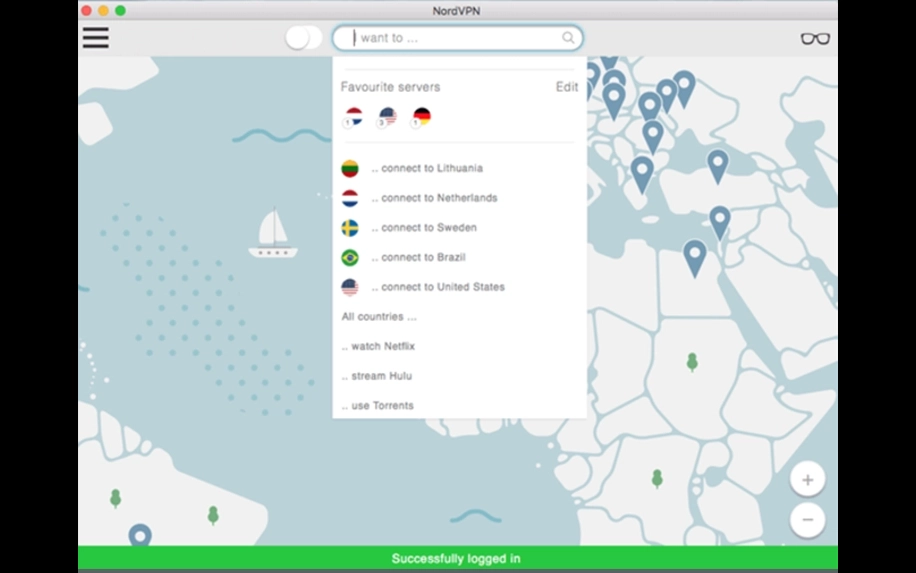
Task: Minimize the NordVPN window
Action: [x=103, y=11]
